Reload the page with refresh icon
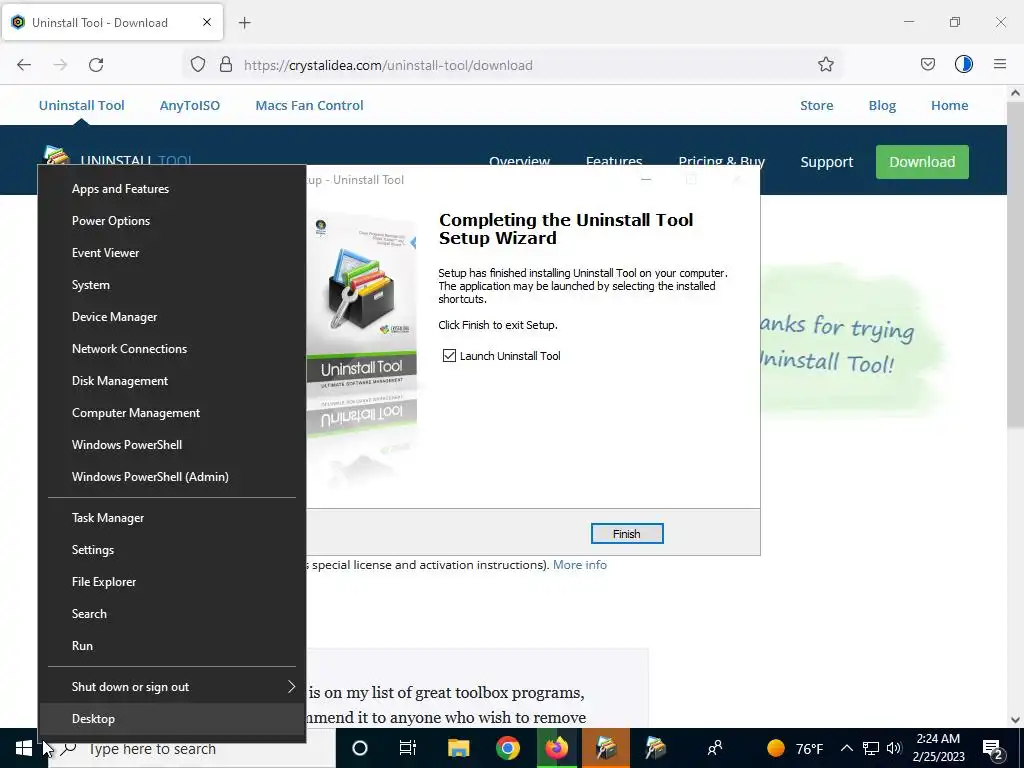The width and height of the screenshot is (1024, 768). pyautogui.click(x=96, y=65)
